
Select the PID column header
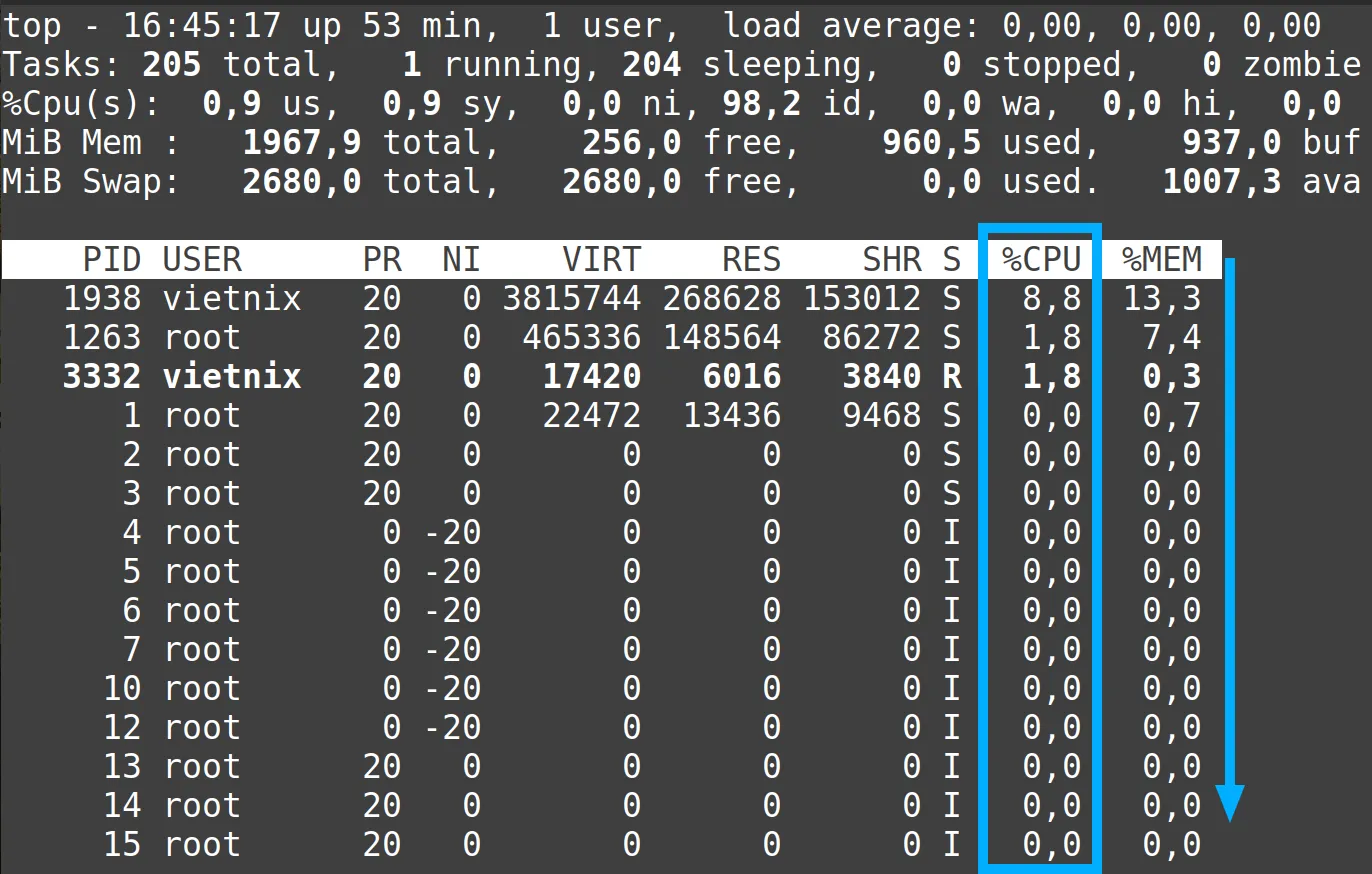(112, 260)
